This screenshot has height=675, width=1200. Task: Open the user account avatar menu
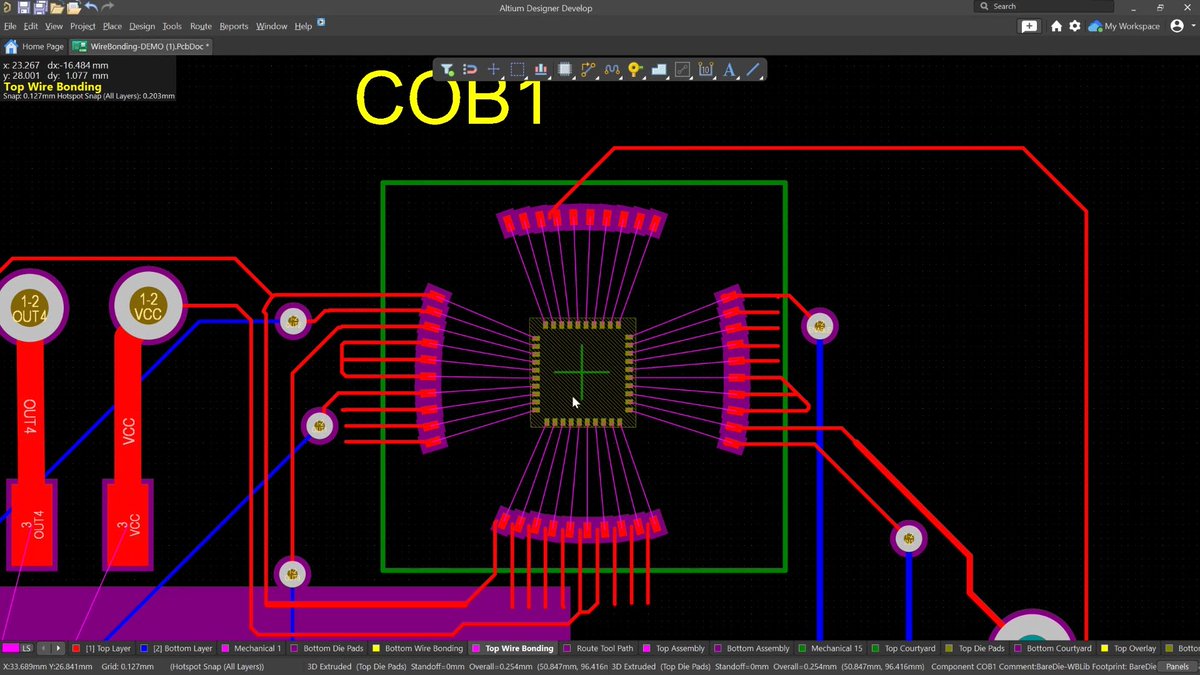click(1177, 27)
